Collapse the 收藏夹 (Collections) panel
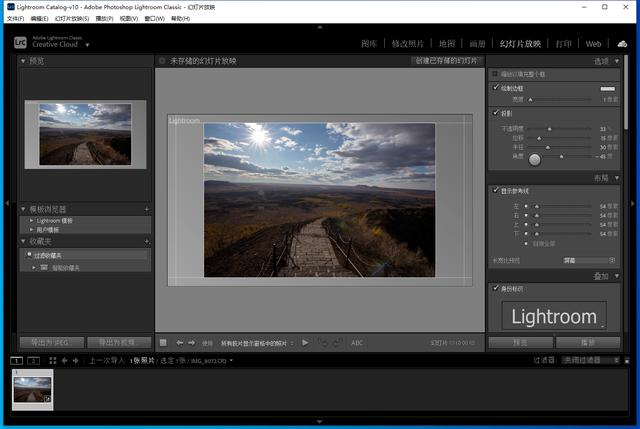This screenshot has width=640, height=429. click(x=23, y=242)
